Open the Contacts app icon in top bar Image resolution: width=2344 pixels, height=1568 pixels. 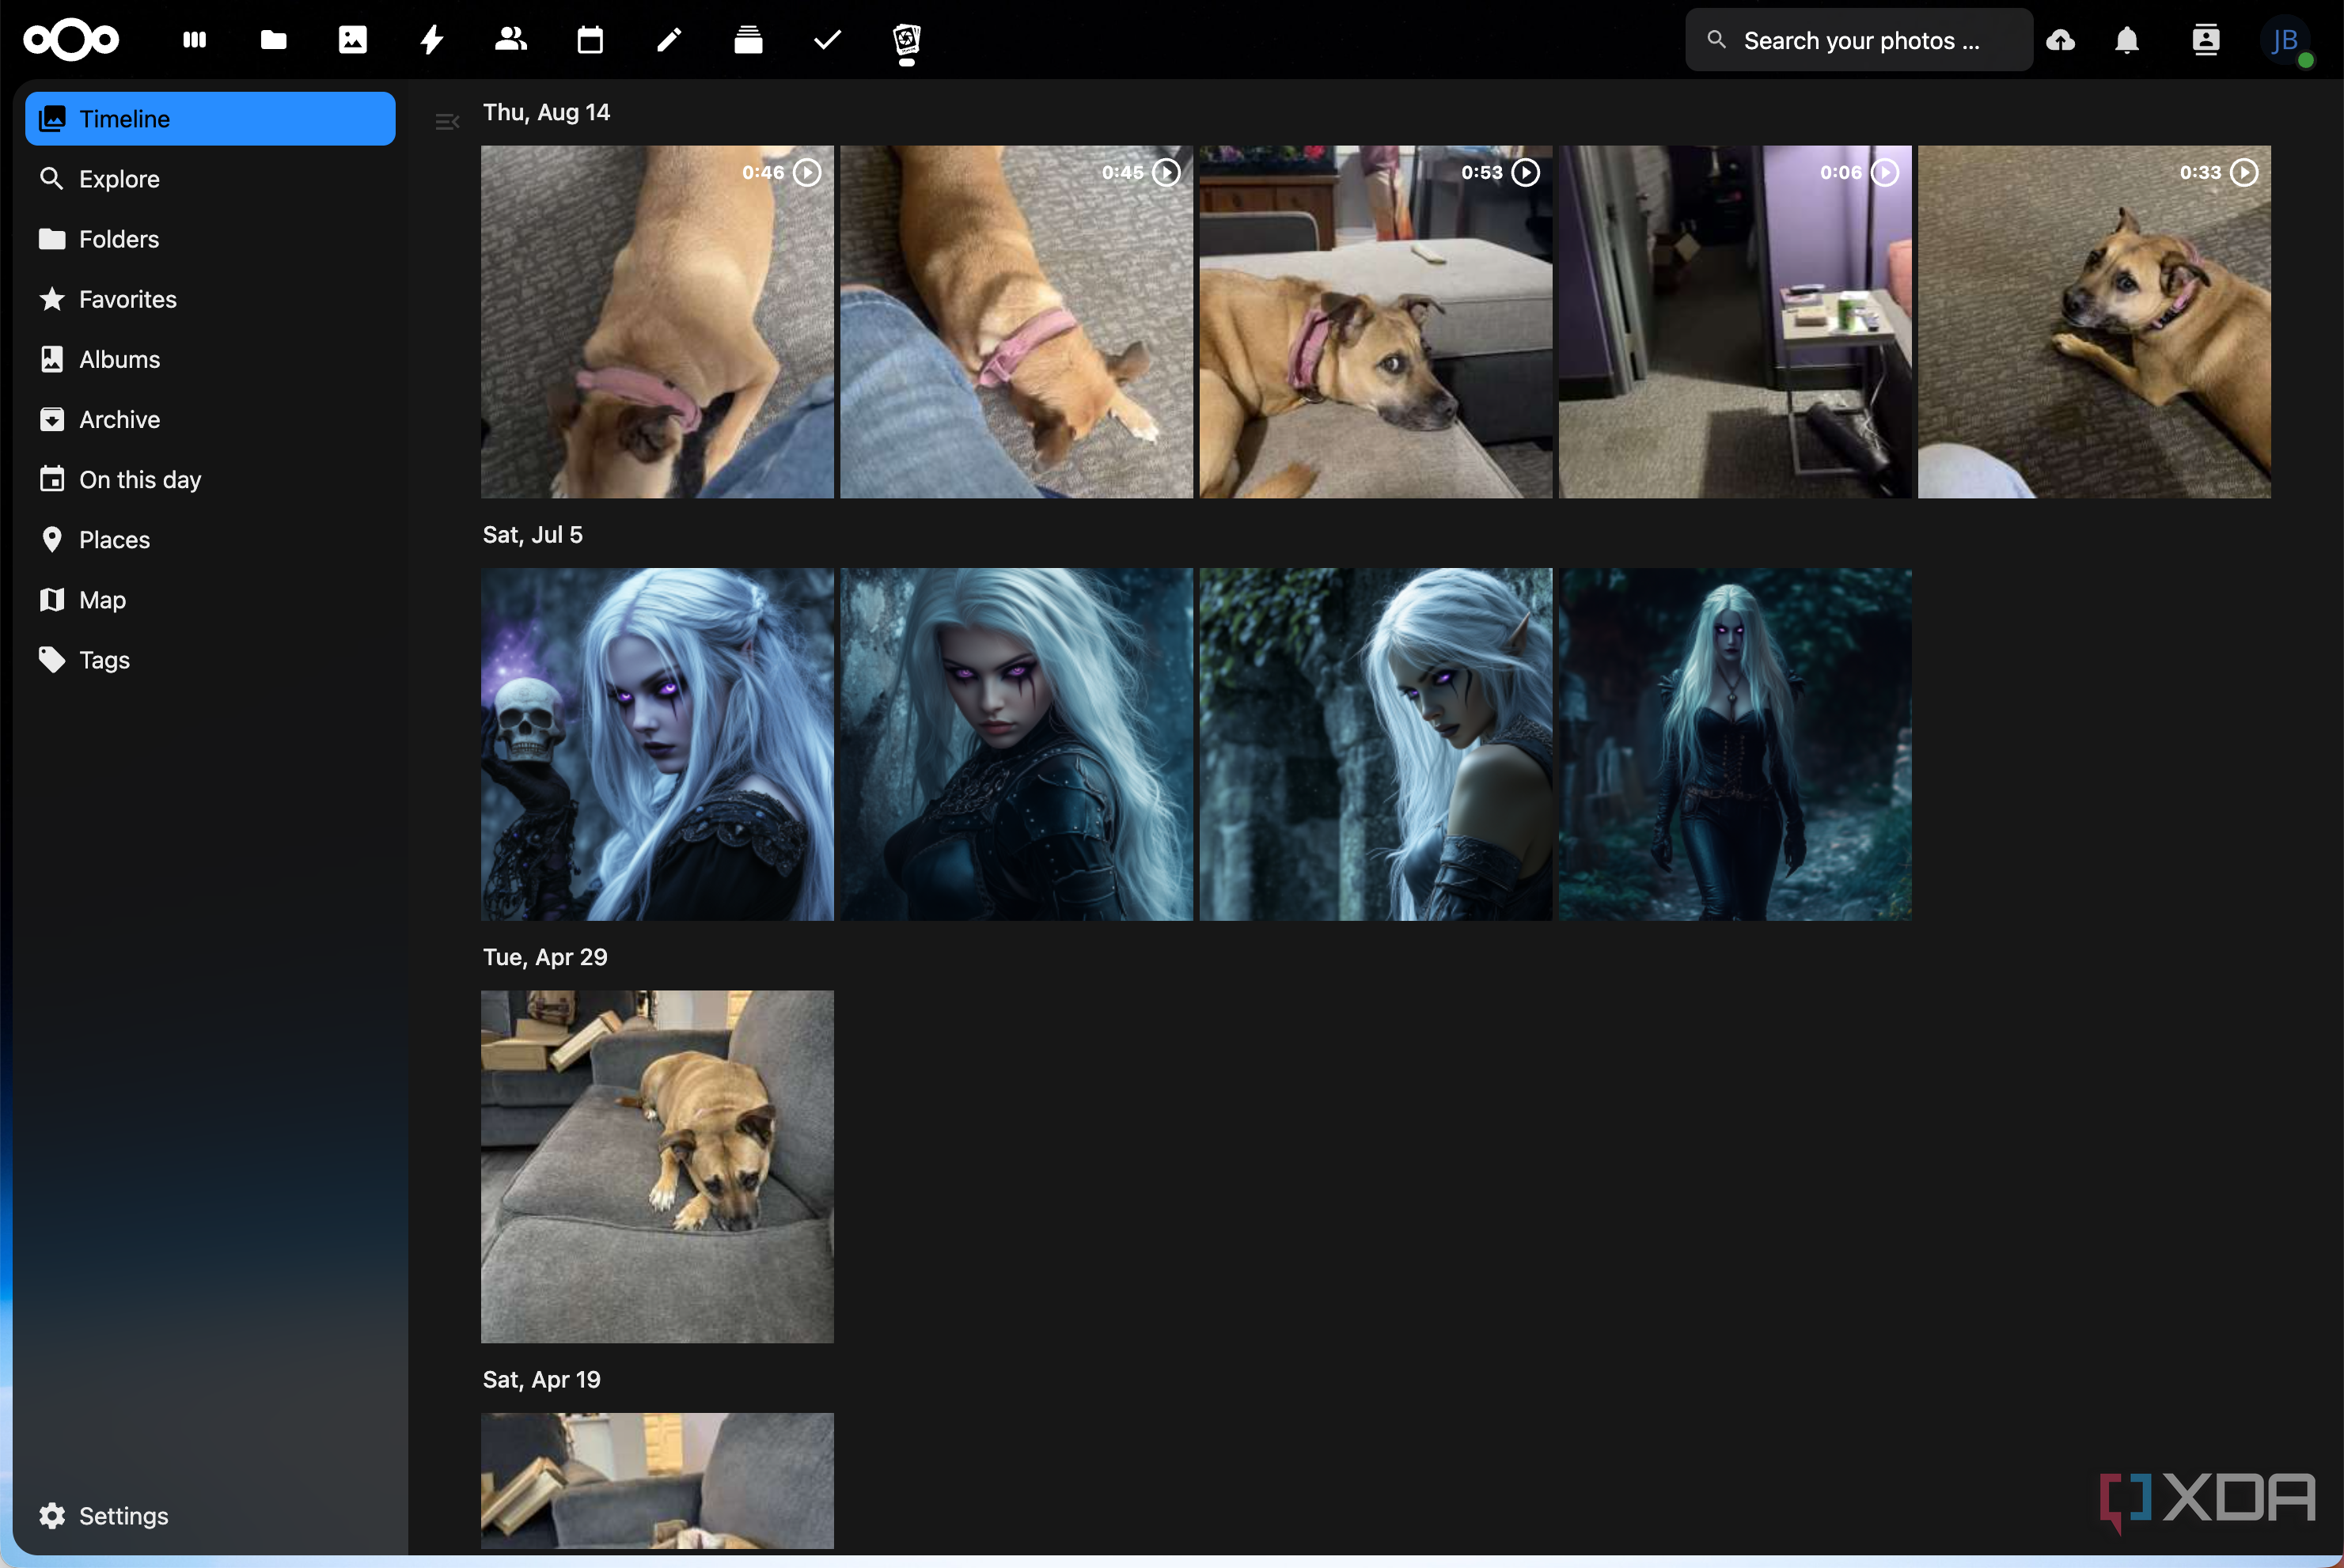[511, 40]
